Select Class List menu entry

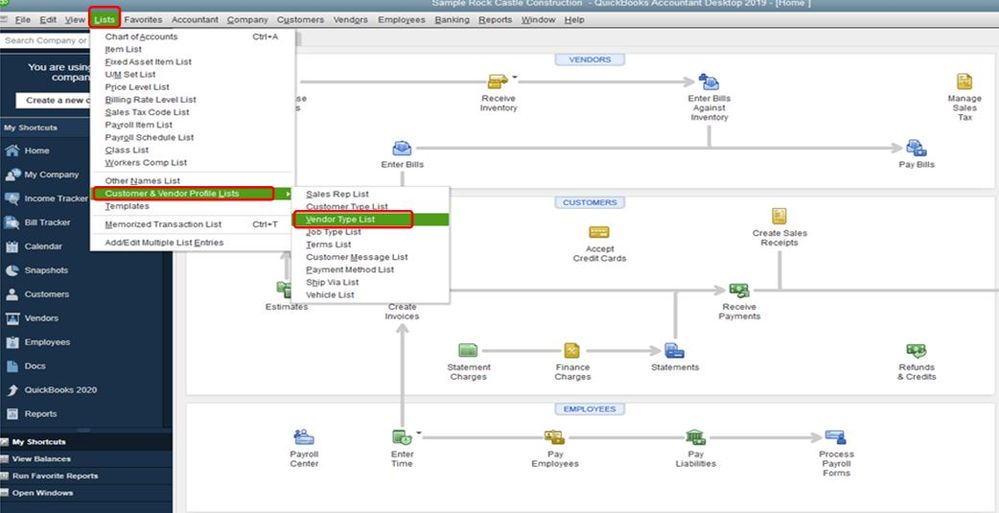pos(191,150)
